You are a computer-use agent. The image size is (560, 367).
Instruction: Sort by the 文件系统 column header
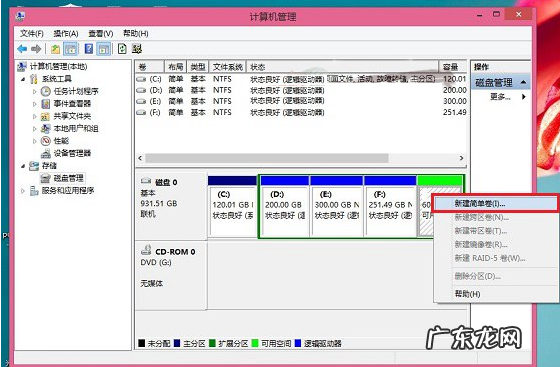coord(228,67)
